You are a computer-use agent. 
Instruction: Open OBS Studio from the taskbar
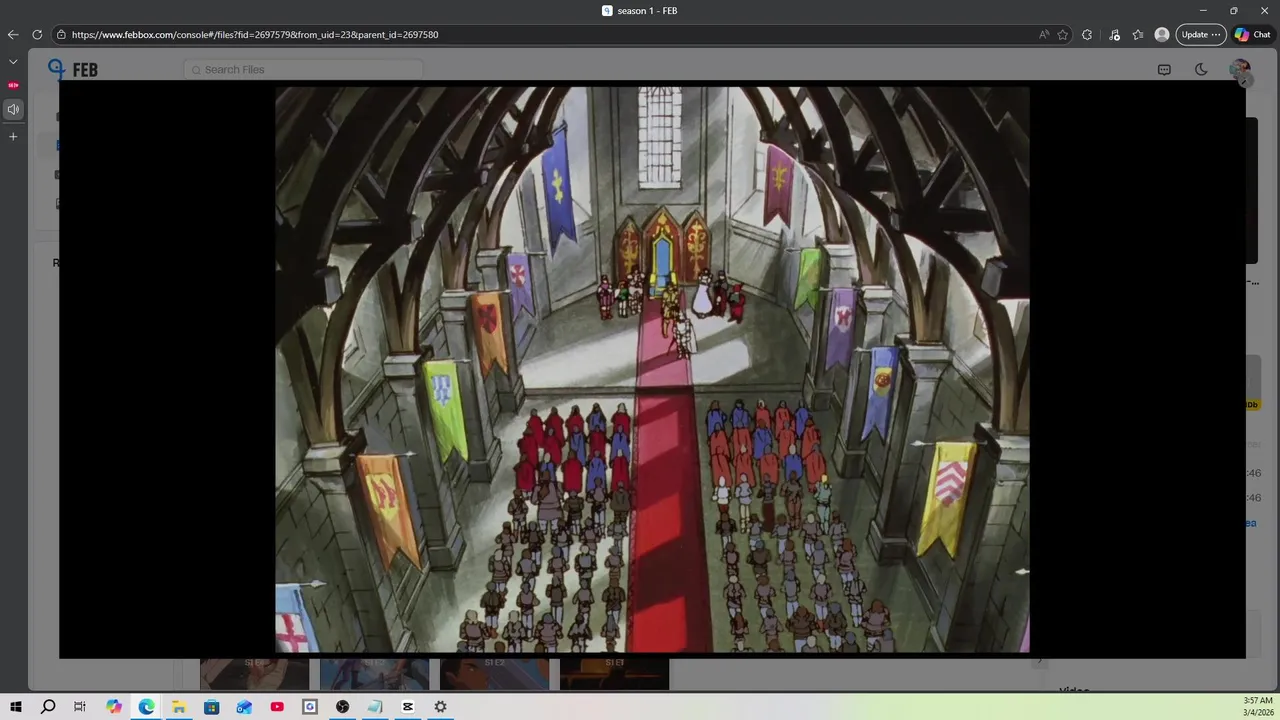(x=343, y=707)
